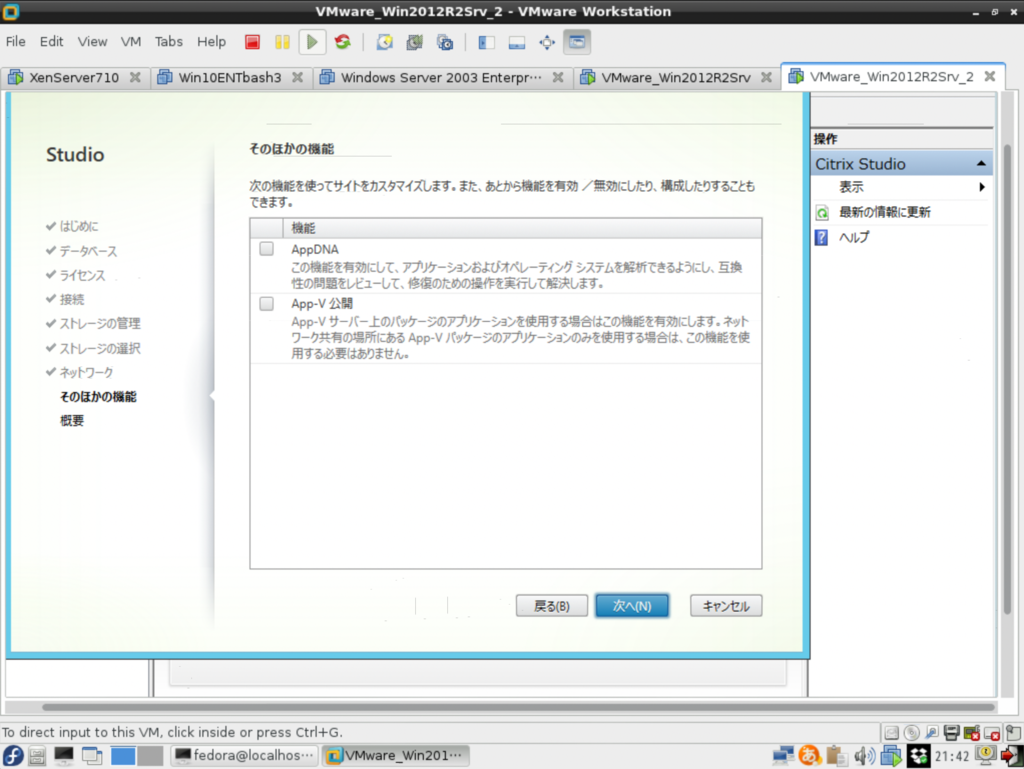Open the File menu
1024x769 pixels.
tap(16, 42)
